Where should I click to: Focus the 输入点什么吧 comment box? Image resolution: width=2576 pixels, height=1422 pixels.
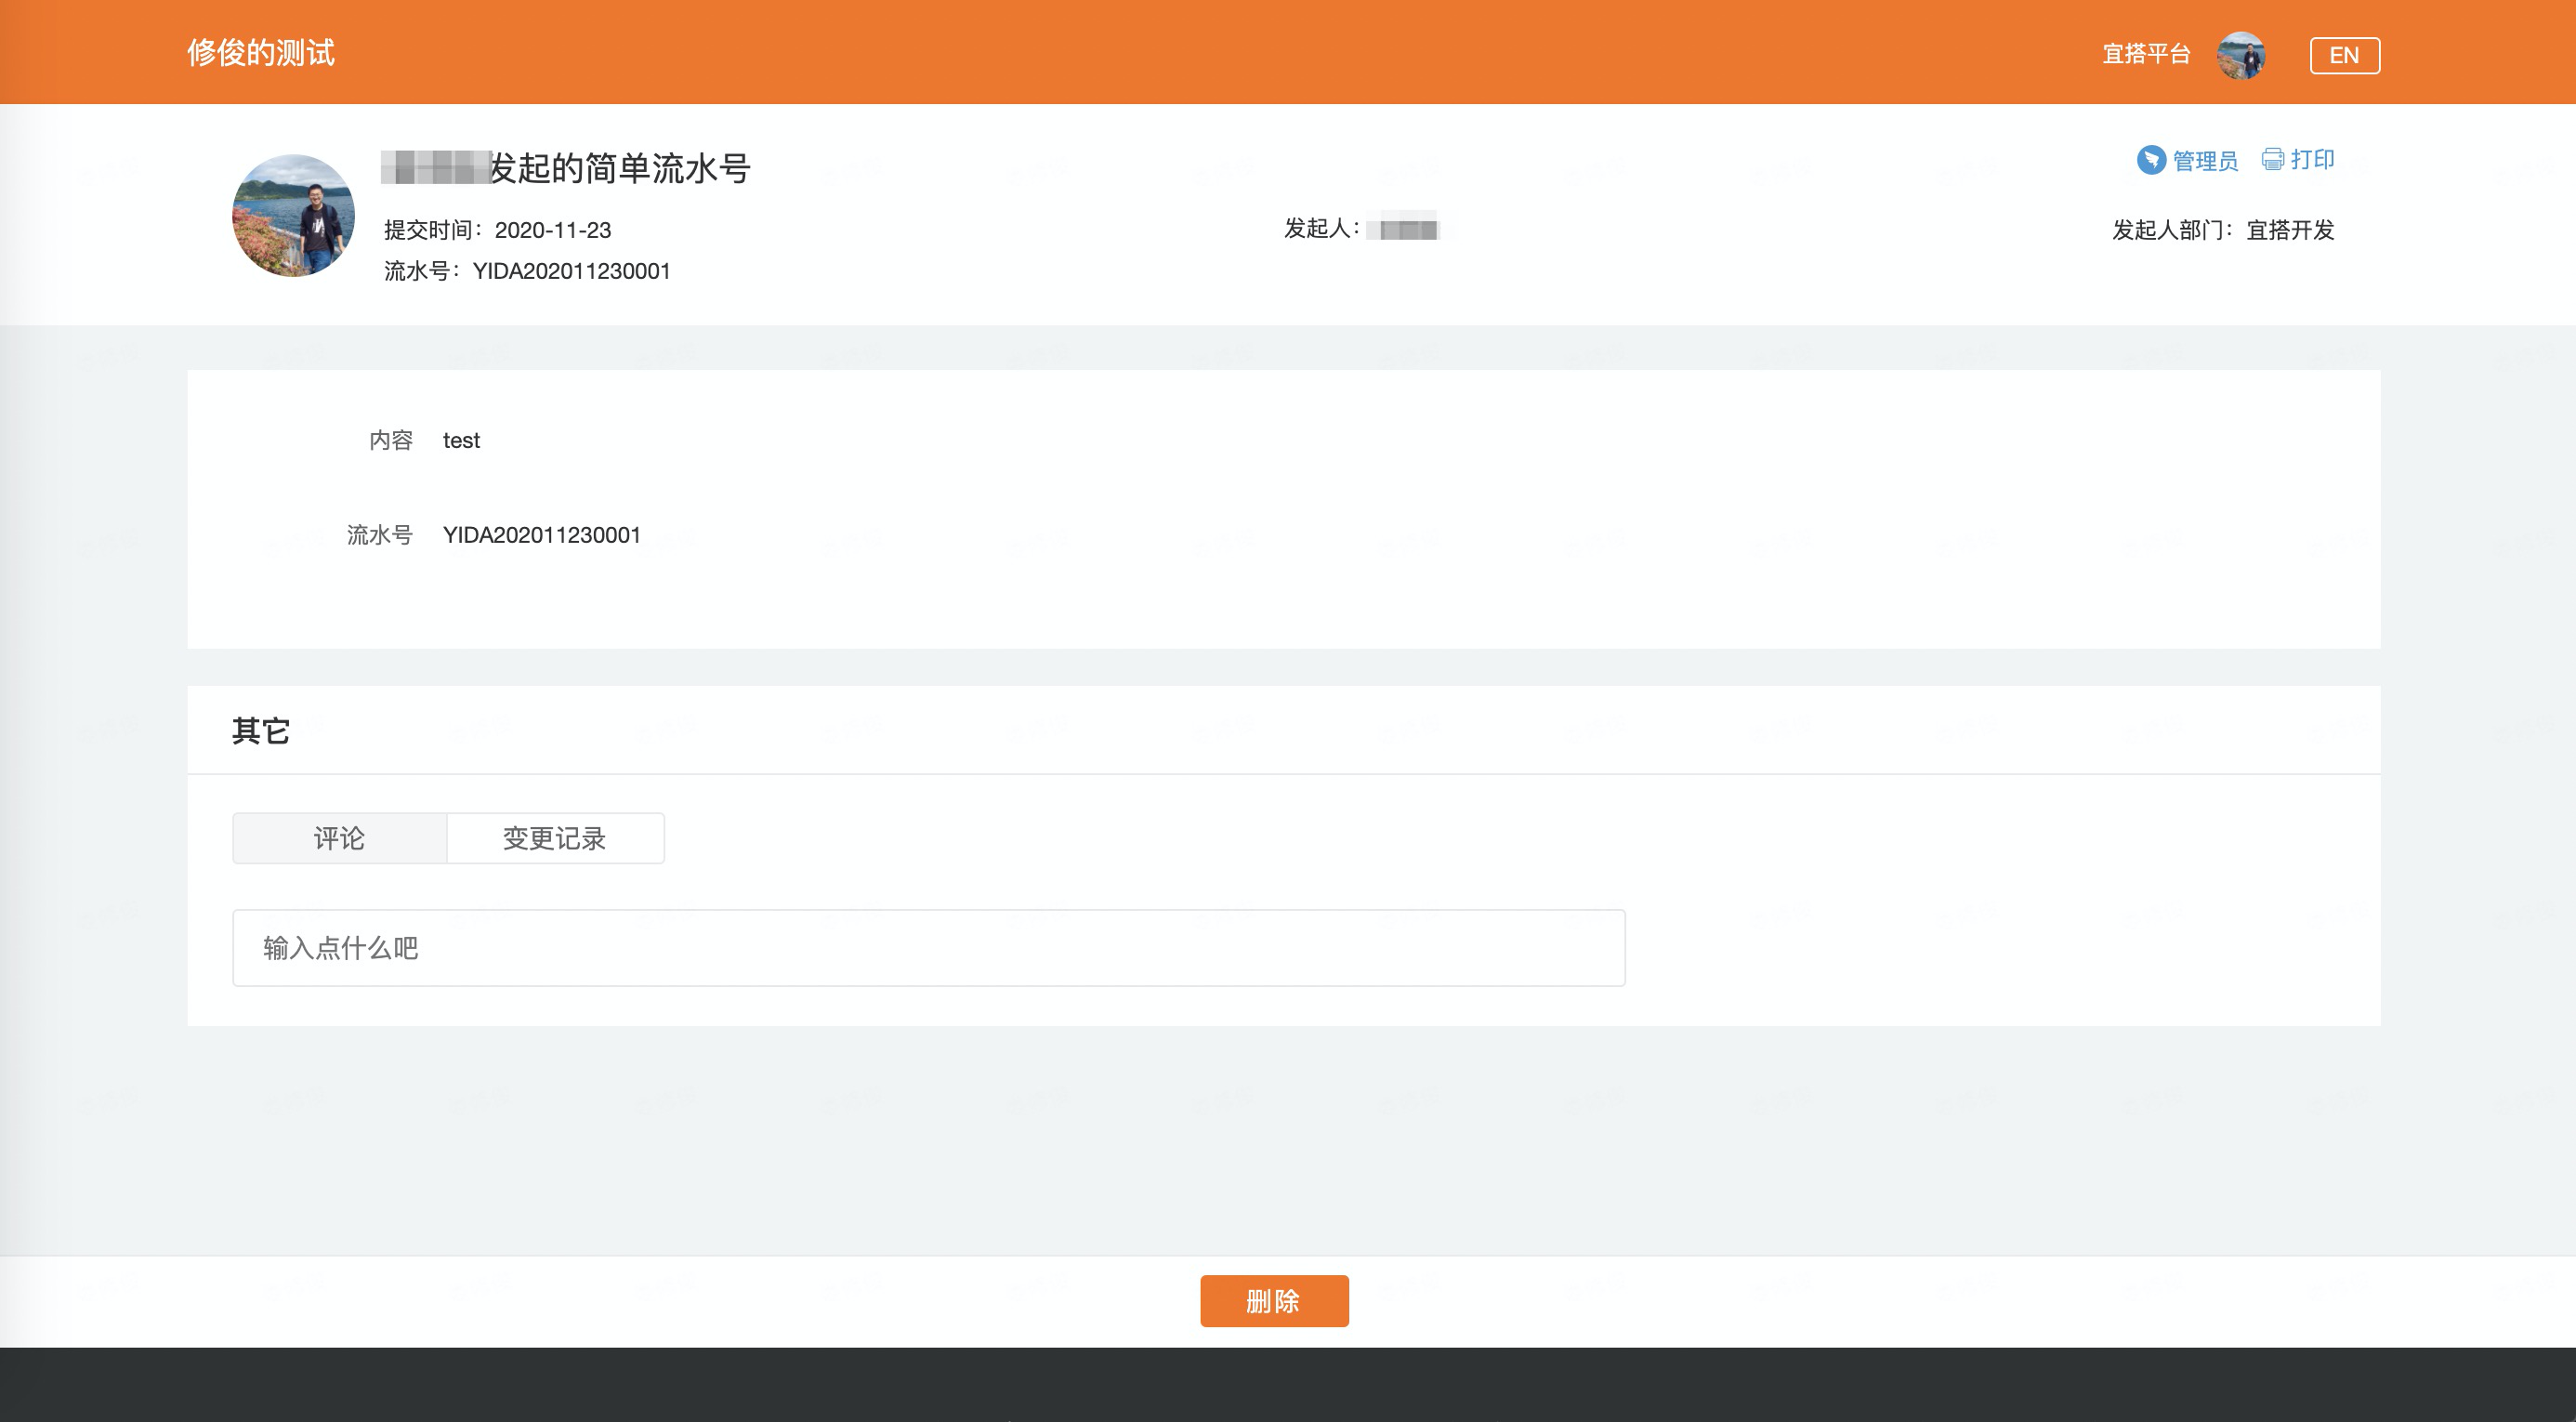pyautogui.click(x=928, y=948)
